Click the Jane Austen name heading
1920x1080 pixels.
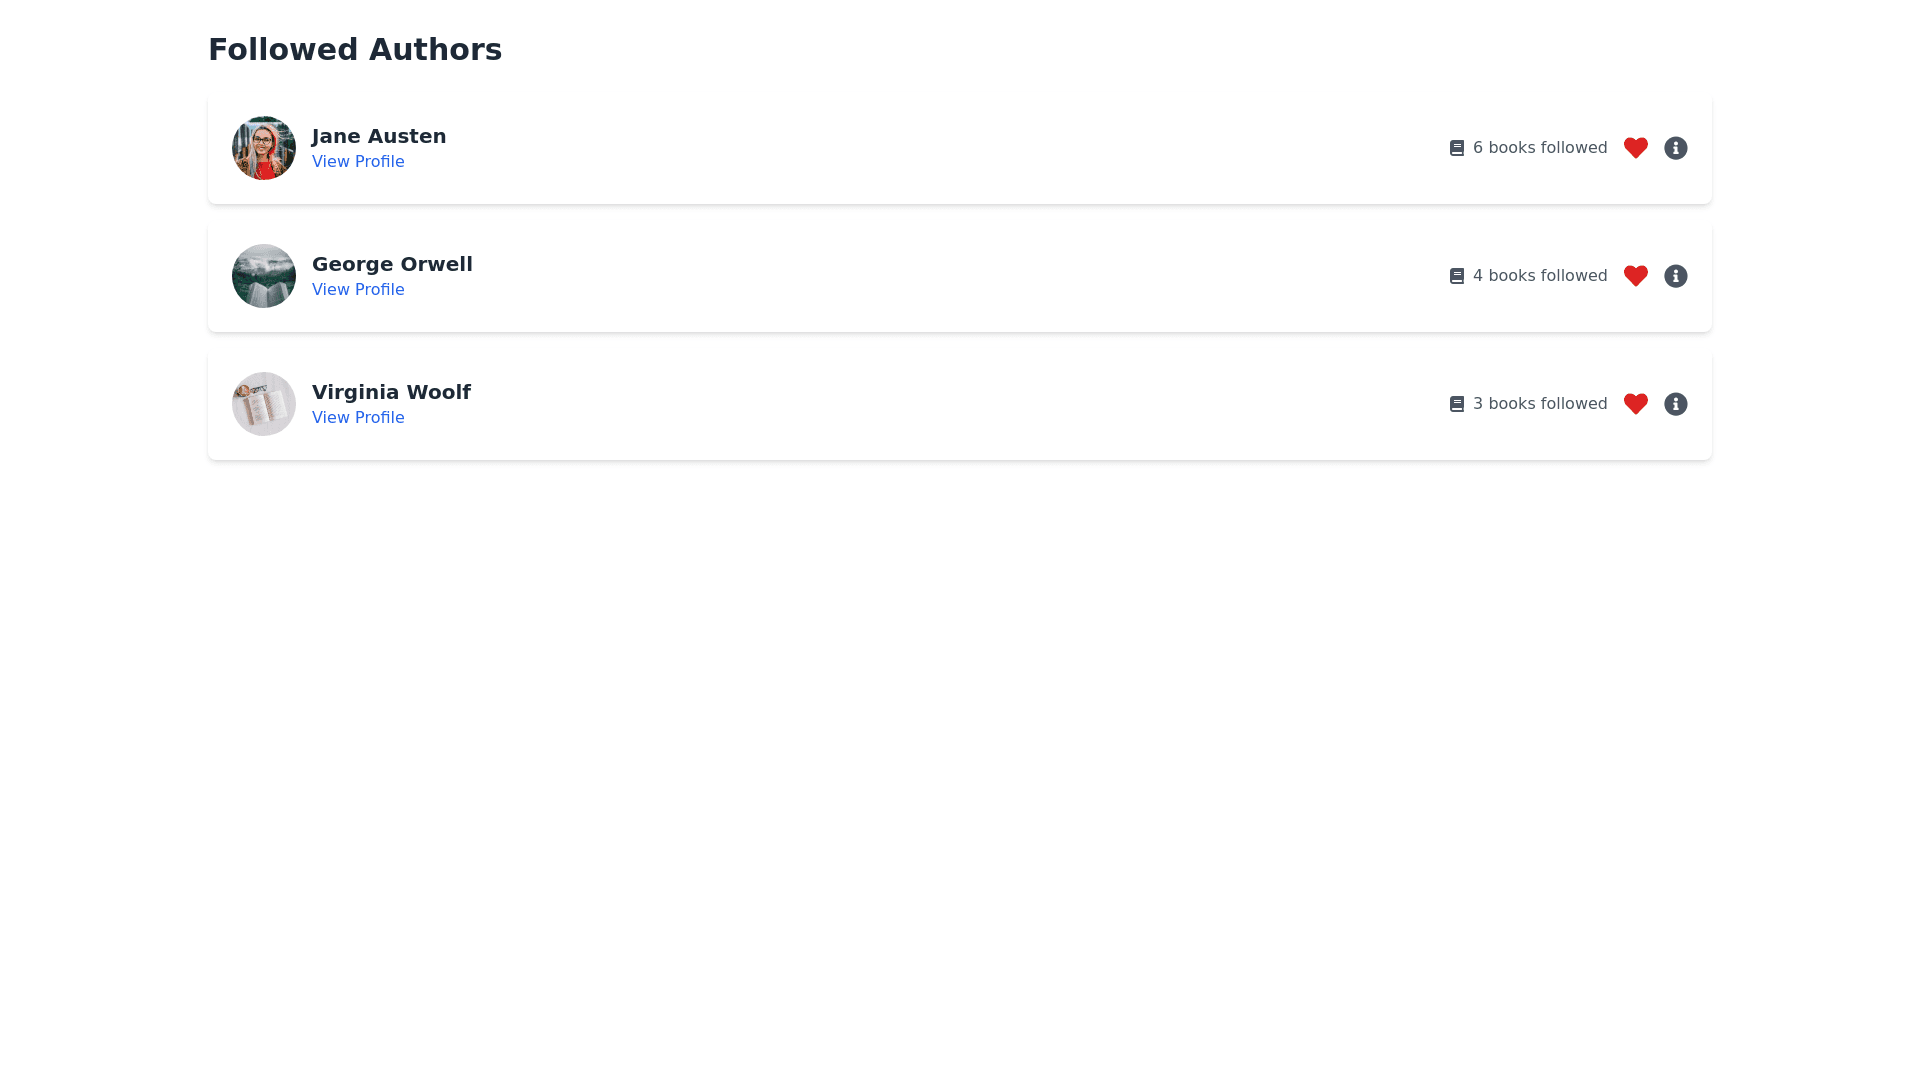[x=379, y=136]
